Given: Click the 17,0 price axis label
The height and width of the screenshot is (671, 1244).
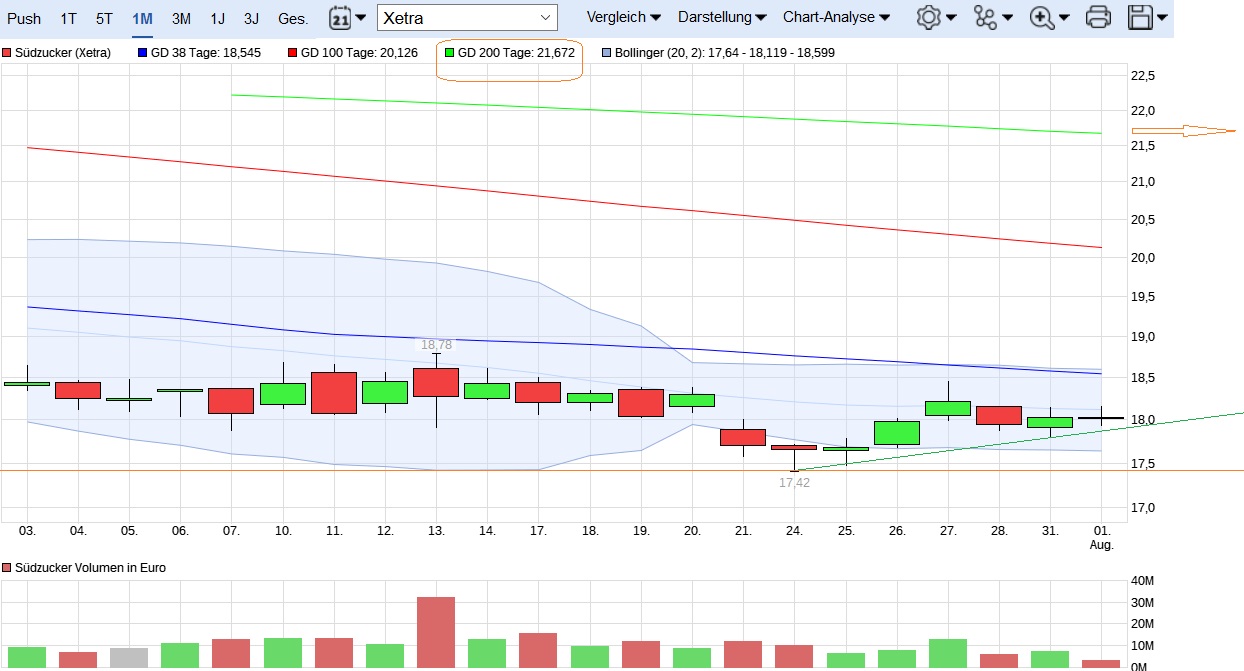Looking at the screenshot, I should tap(1143, 508).
